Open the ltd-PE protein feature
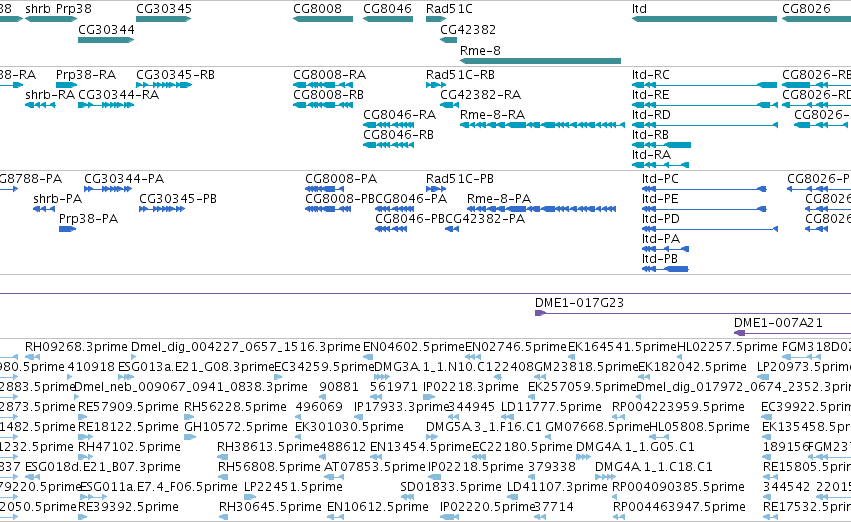The height and width of the screenshot is (522, 851). coord(704,209)
